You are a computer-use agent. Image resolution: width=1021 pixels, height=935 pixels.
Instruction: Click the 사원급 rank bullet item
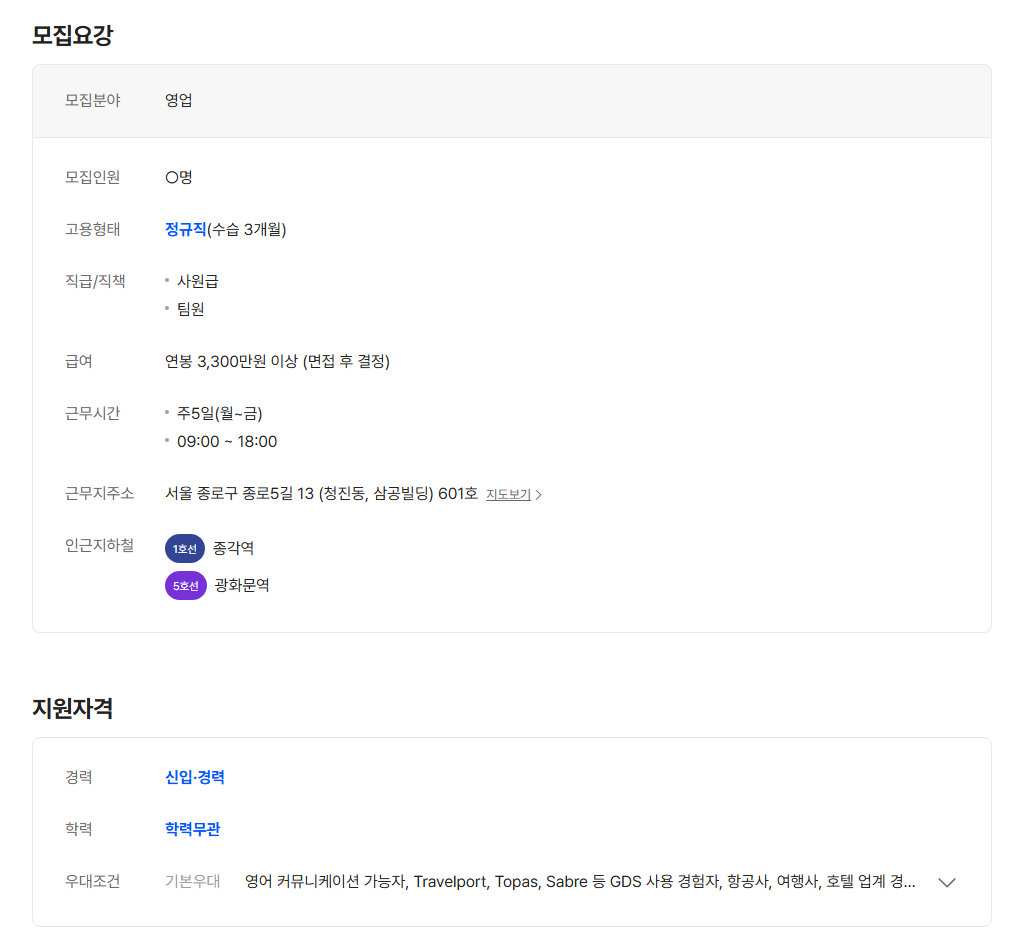tap(197, 281)
